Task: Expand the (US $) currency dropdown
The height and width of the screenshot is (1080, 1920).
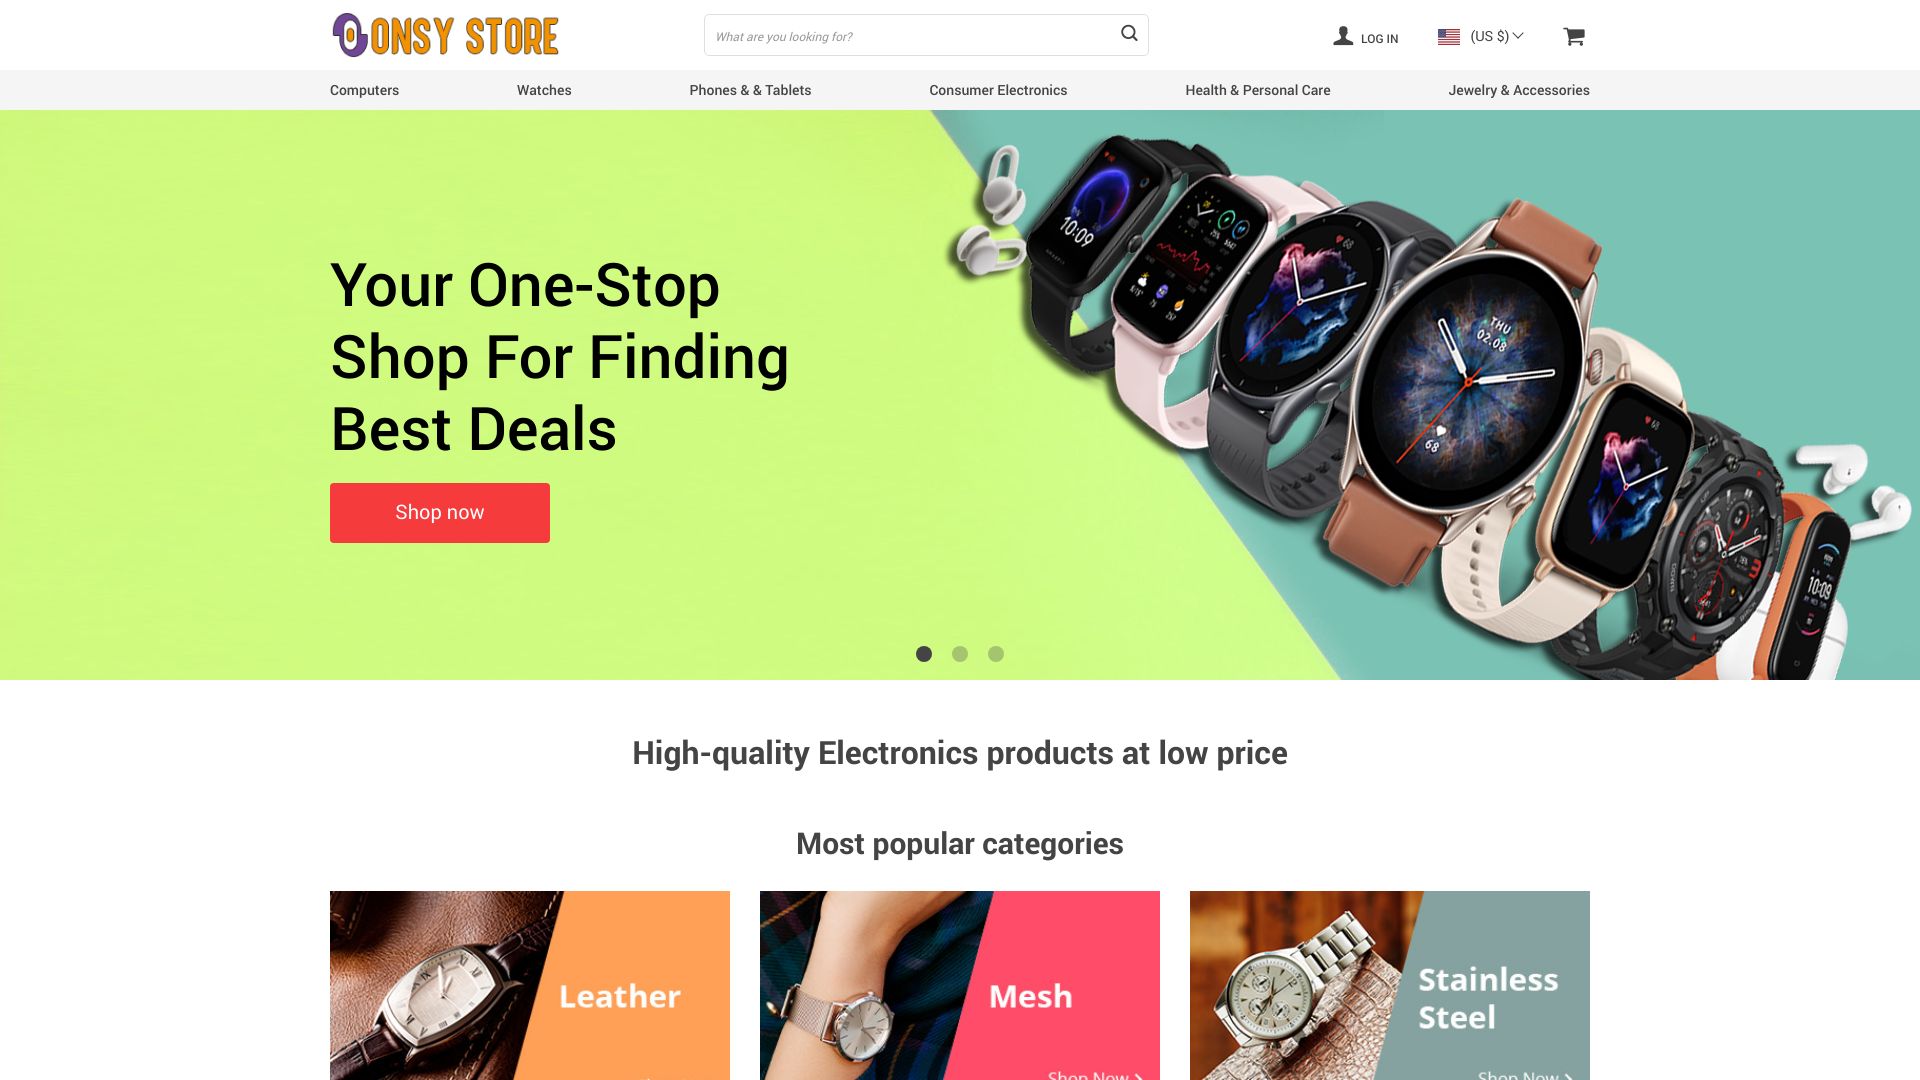Action: (x=1496, y=36)
